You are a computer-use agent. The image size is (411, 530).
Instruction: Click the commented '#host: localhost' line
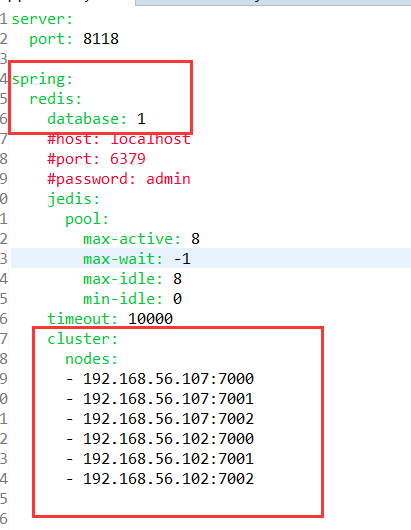[x=119, y=139]
